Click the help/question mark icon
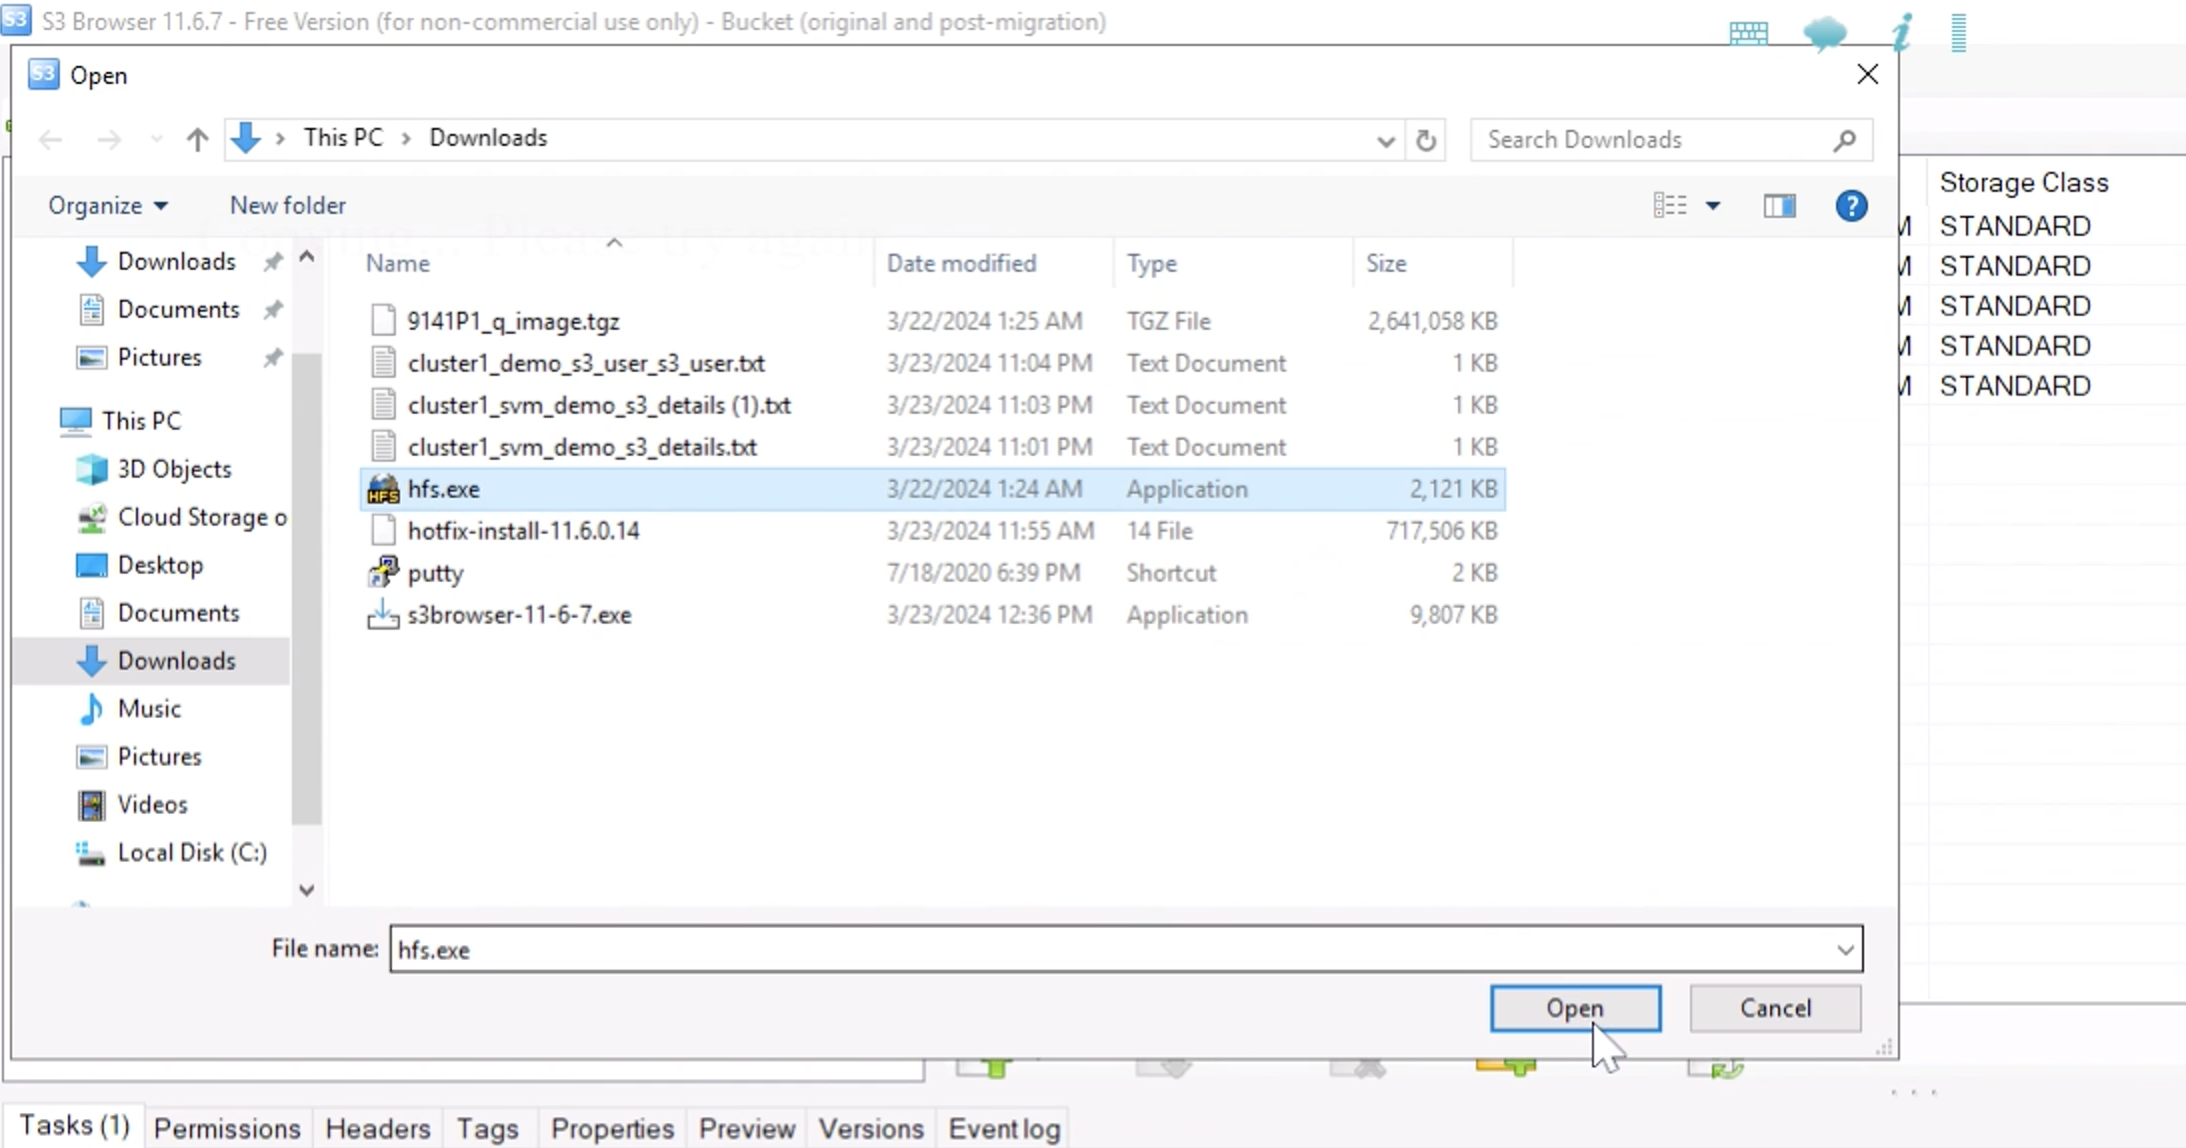The image size is (2186, 1148). pos(1851,205)
